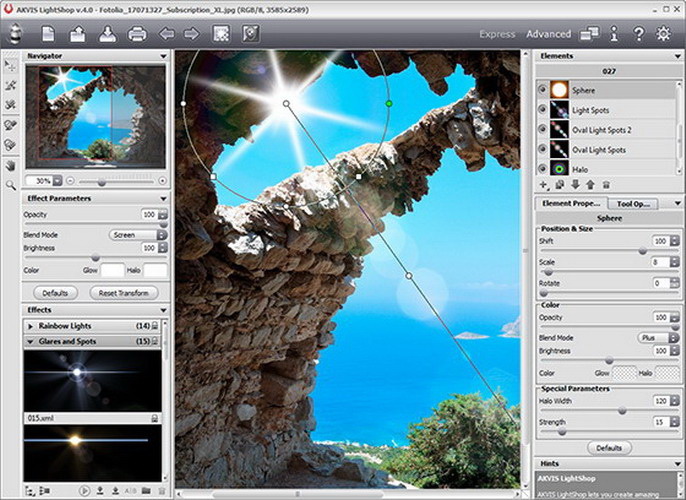The width and height of the screenshot is (686, 500).
Task: Click the Halo Width value field
Action: (661, 401)
